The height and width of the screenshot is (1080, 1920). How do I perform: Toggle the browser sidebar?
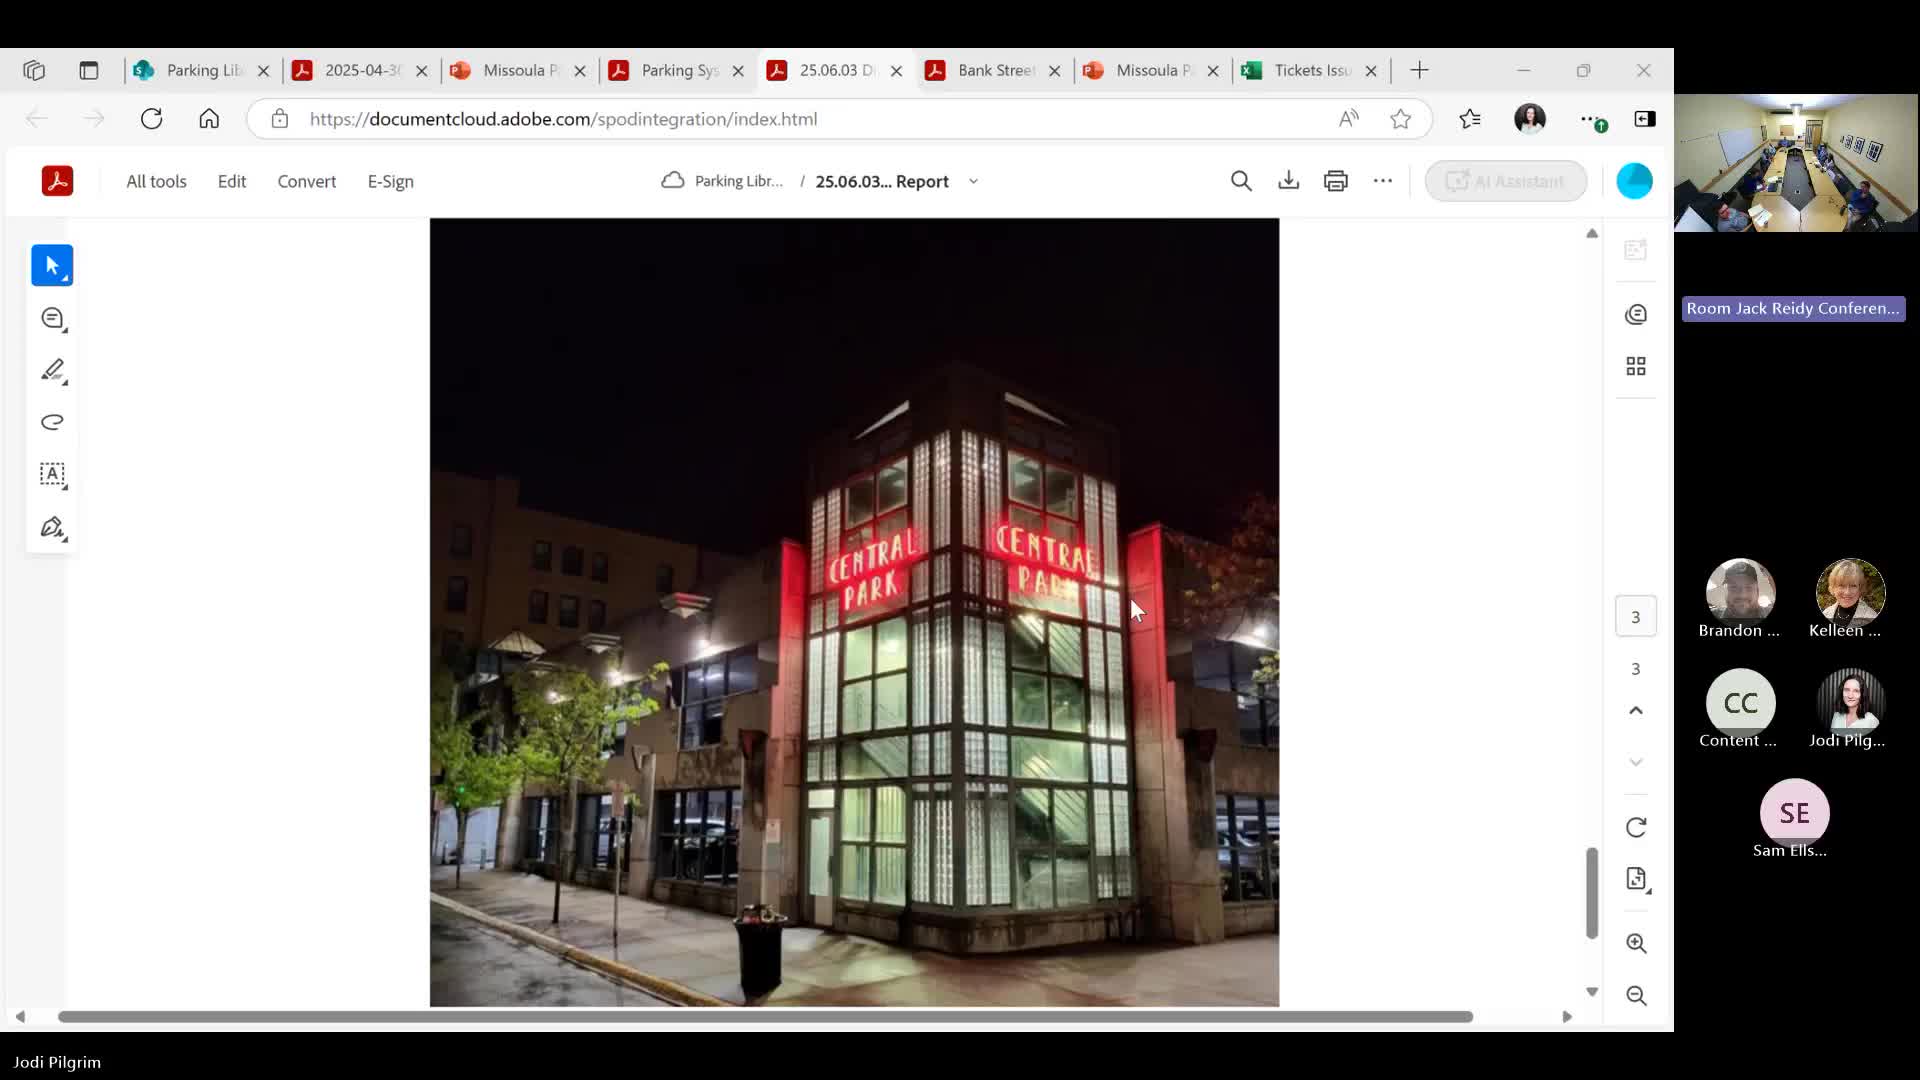(x=1645, y=119)
